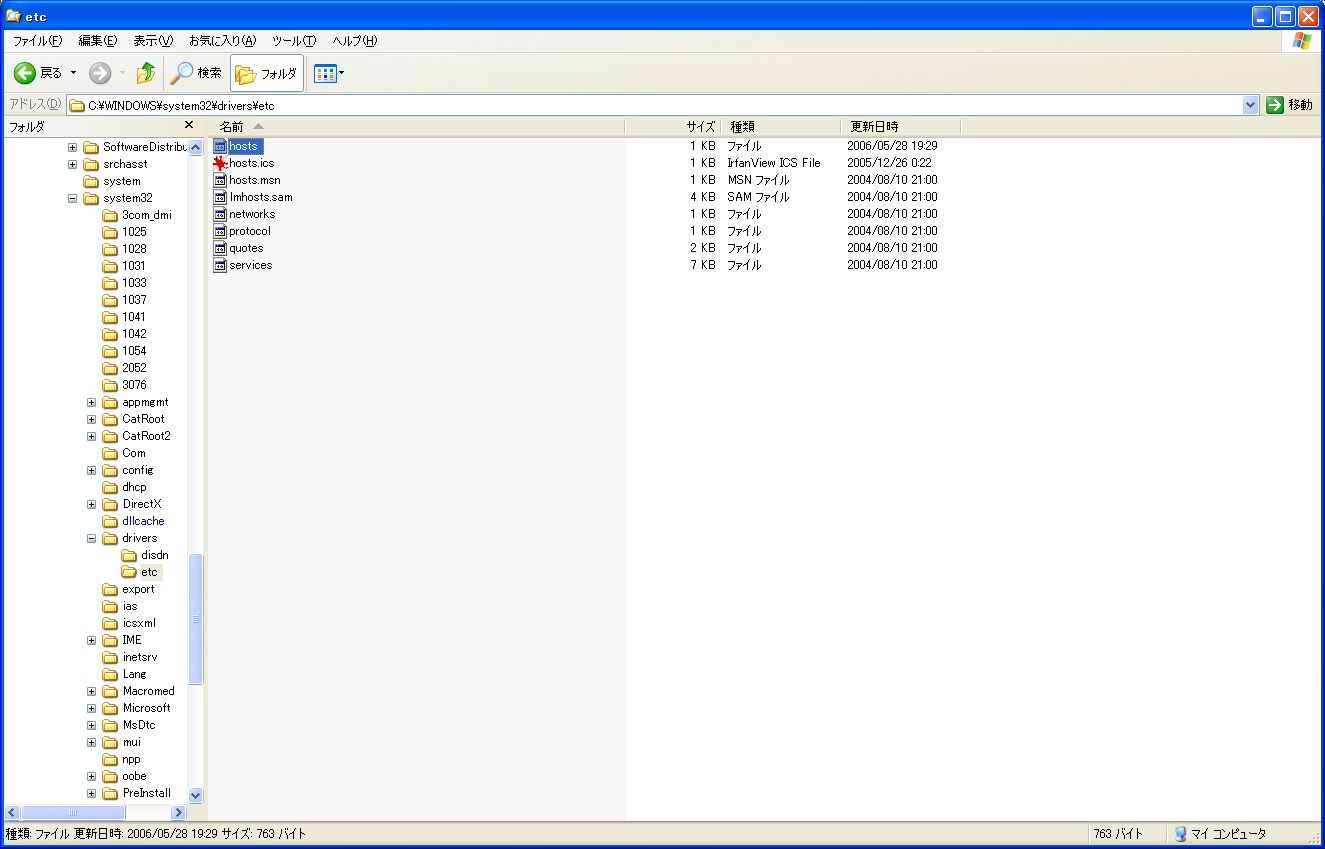Toggle the Folders pane button

coord(267,73)
